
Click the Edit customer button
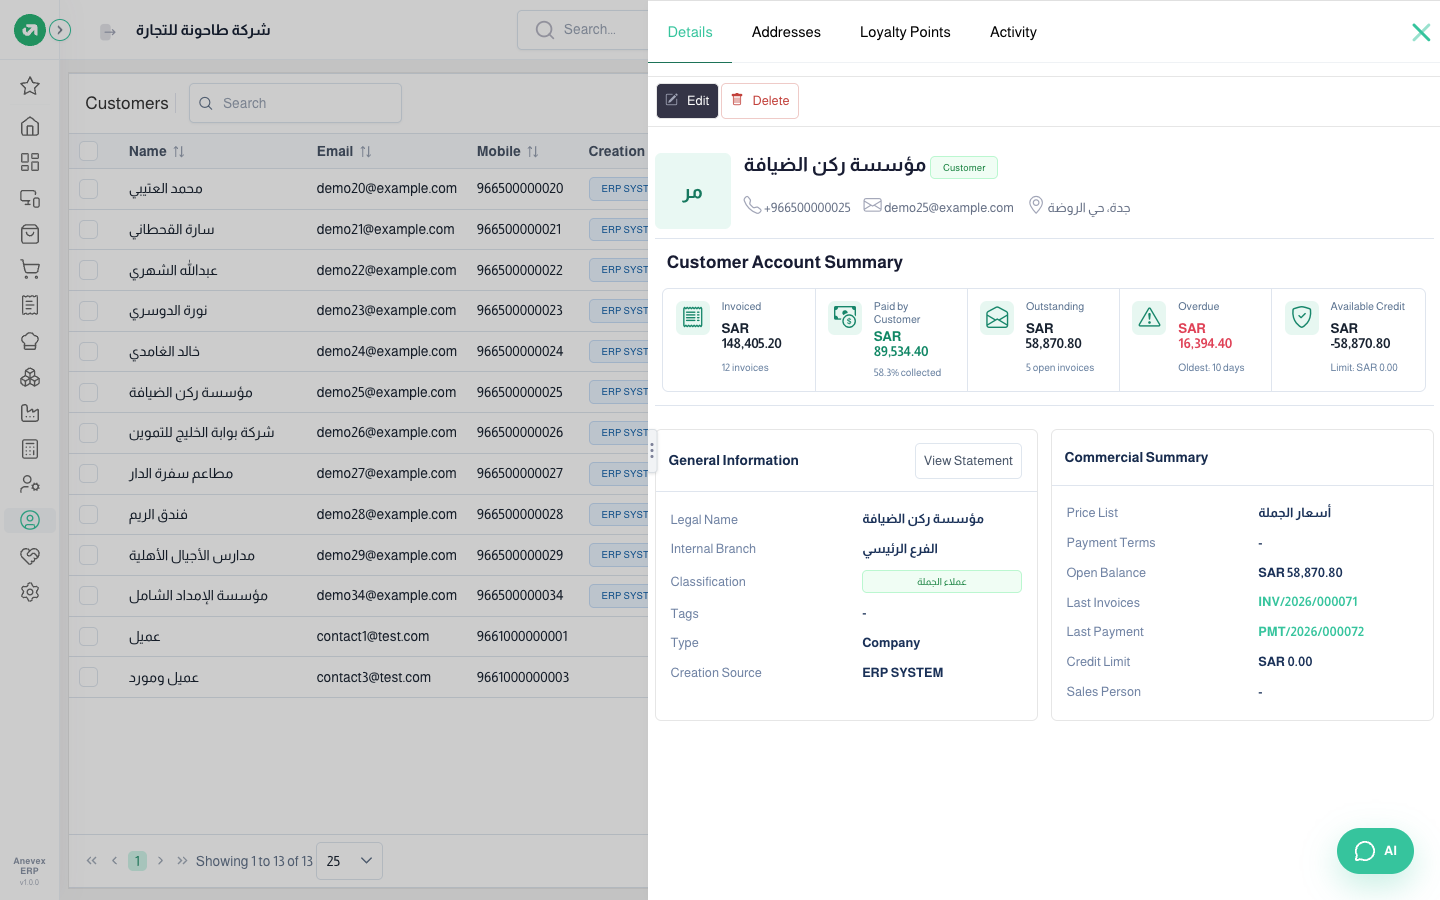point(687,101)
